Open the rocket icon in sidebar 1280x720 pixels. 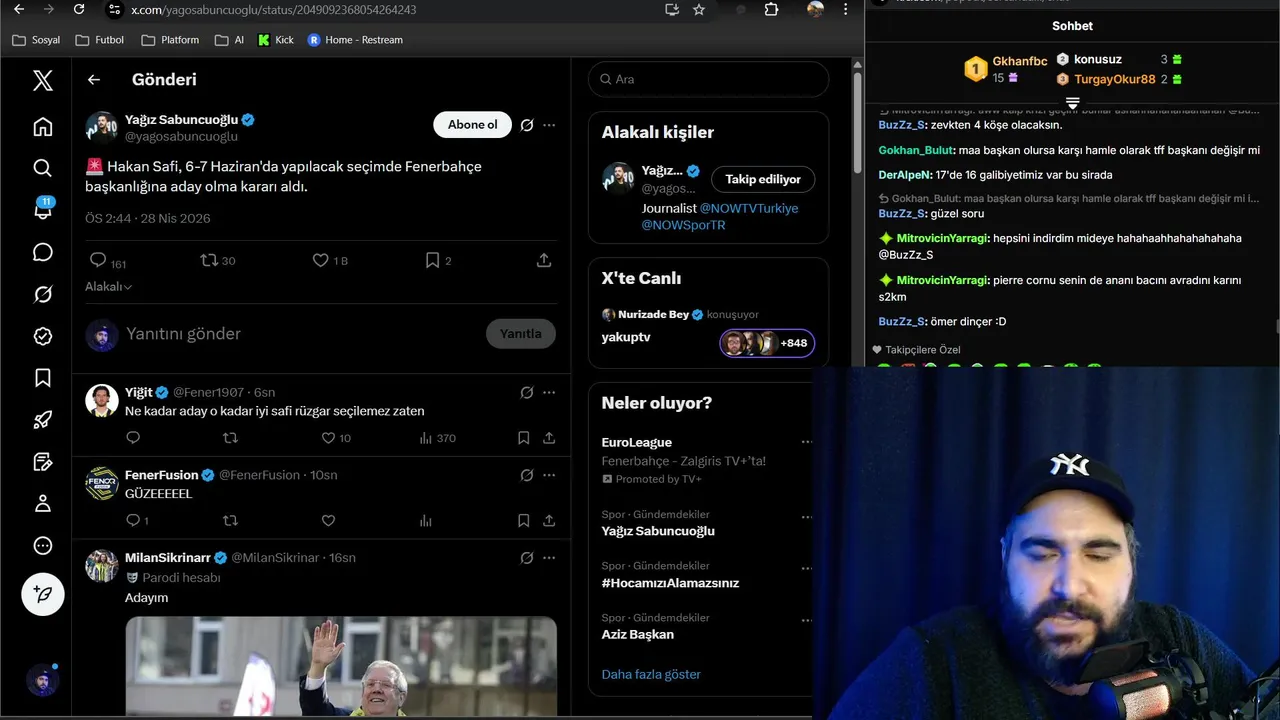(x=43, y=420)
